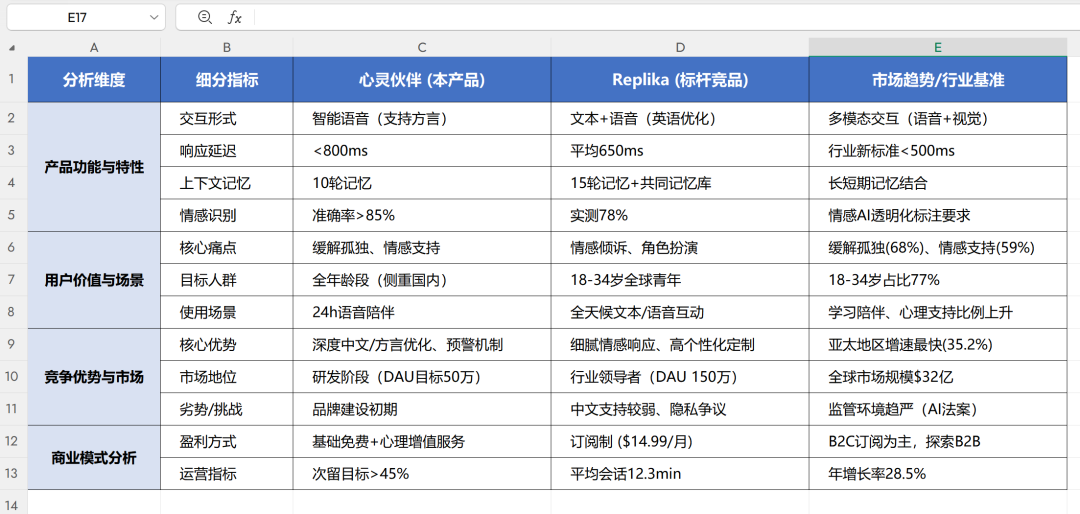
Task: Select row 14 header number
Action: (x=13, y=503)
